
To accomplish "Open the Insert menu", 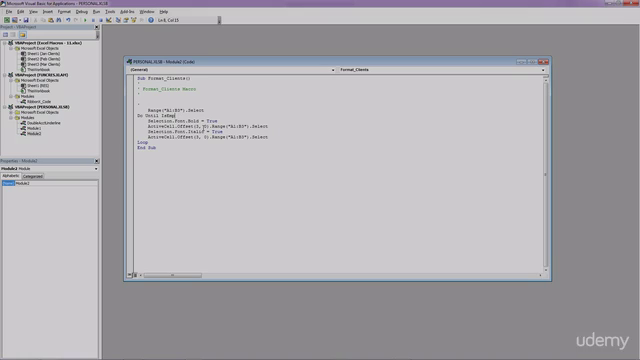I will click(48, 12).
